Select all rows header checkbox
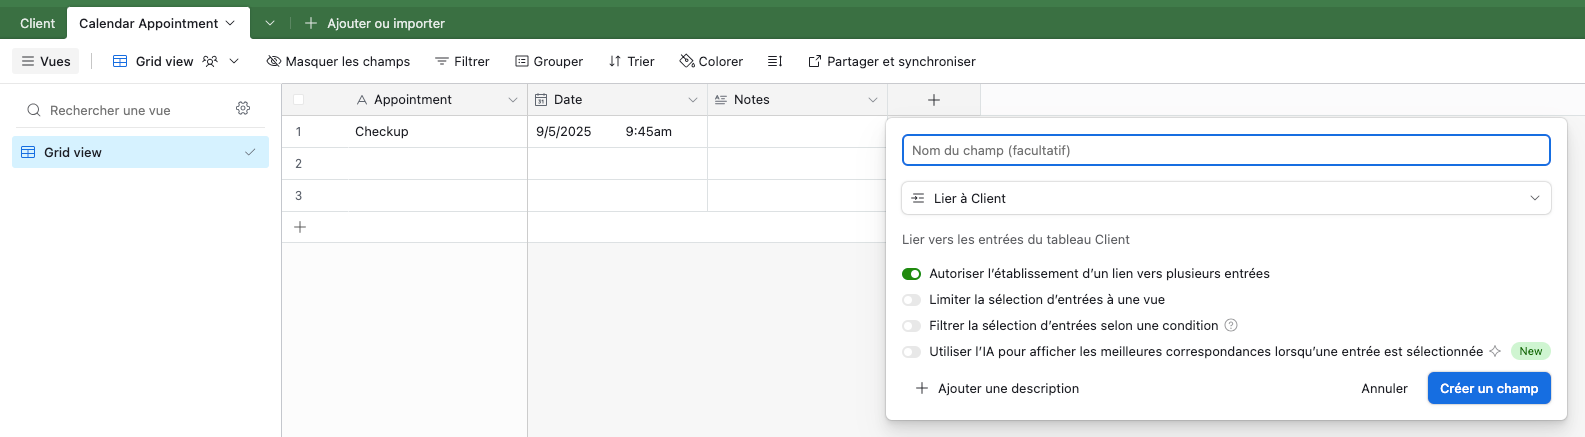 tap(298, 99)
